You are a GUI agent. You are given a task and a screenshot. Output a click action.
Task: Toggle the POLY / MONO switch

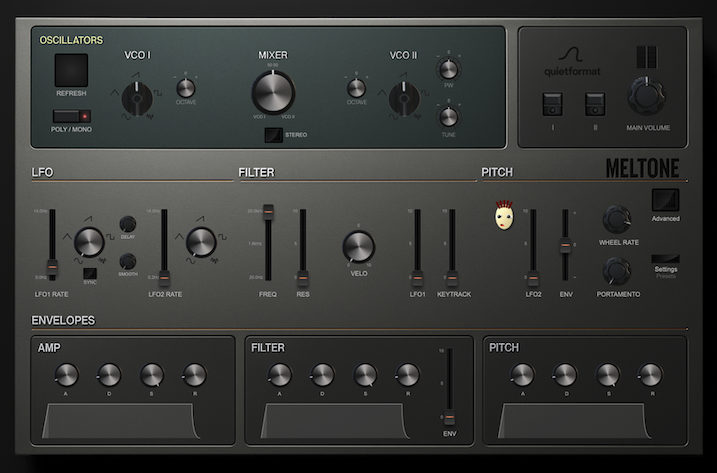click(x=72, y=116)
